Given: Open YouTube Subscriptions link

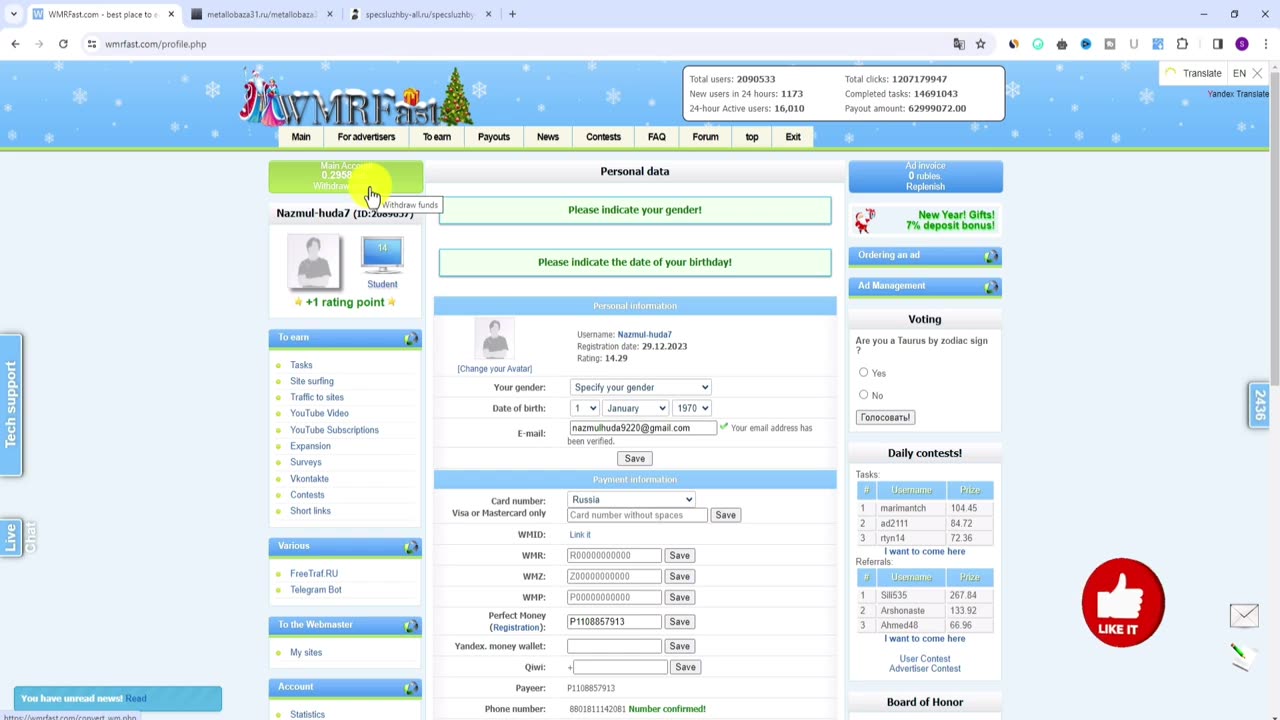Looking at the screenshot, I should pos(334,430).
